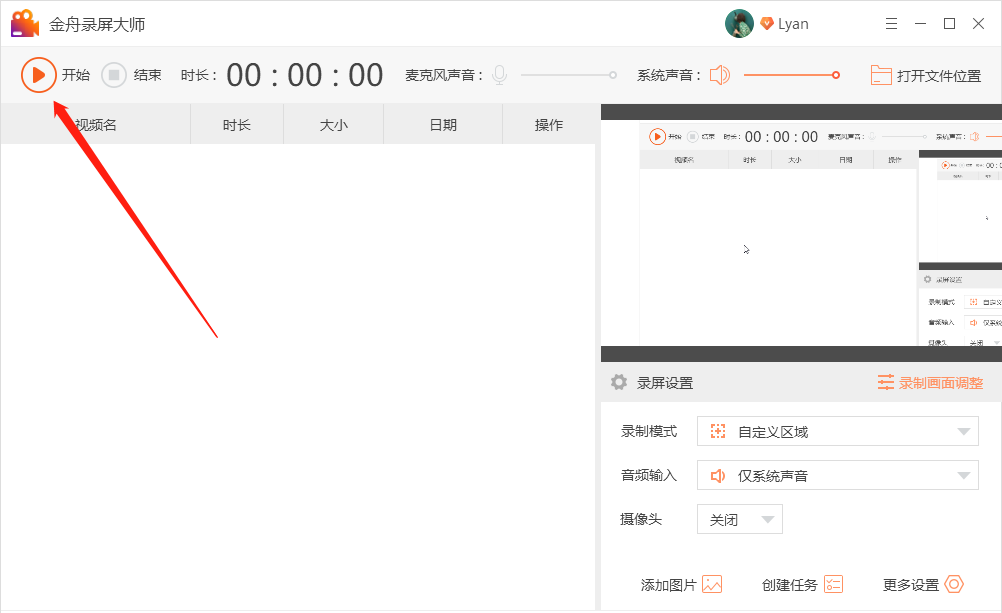
Task: Click 添加图片 add image button
Action: coord(681,585)
